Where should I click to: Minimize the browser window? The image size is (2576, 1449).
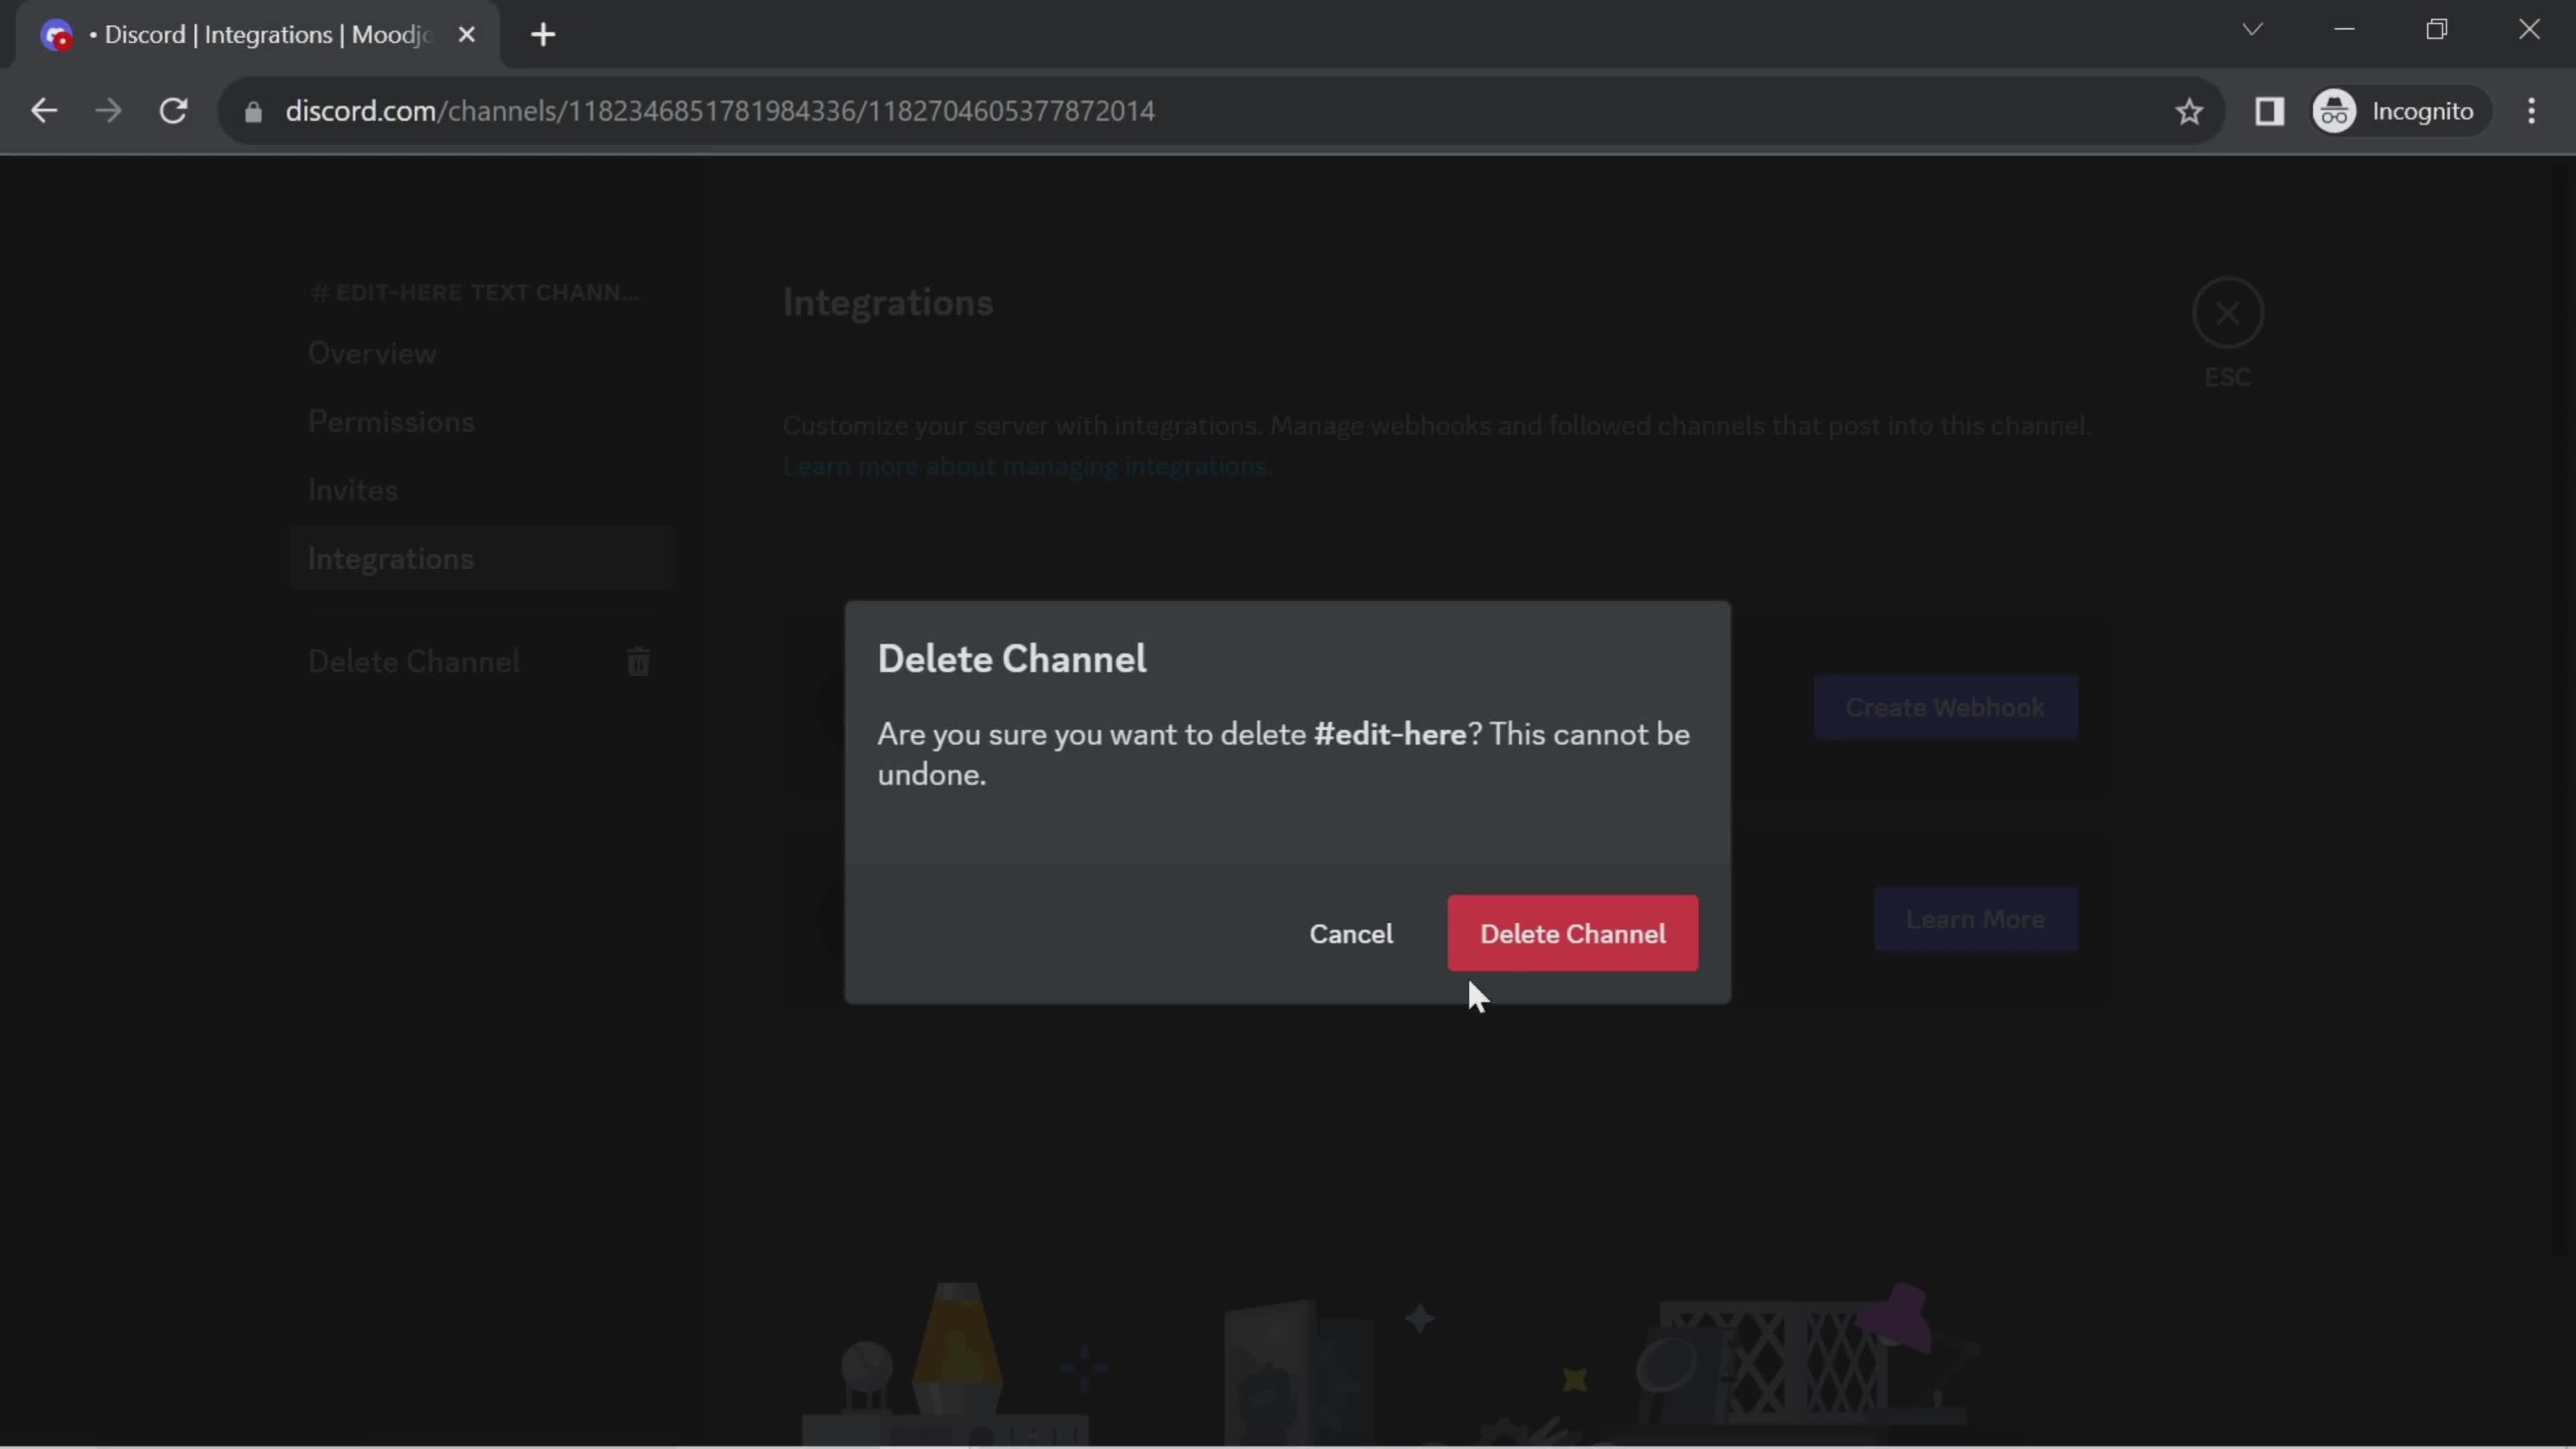[2344, 29]
